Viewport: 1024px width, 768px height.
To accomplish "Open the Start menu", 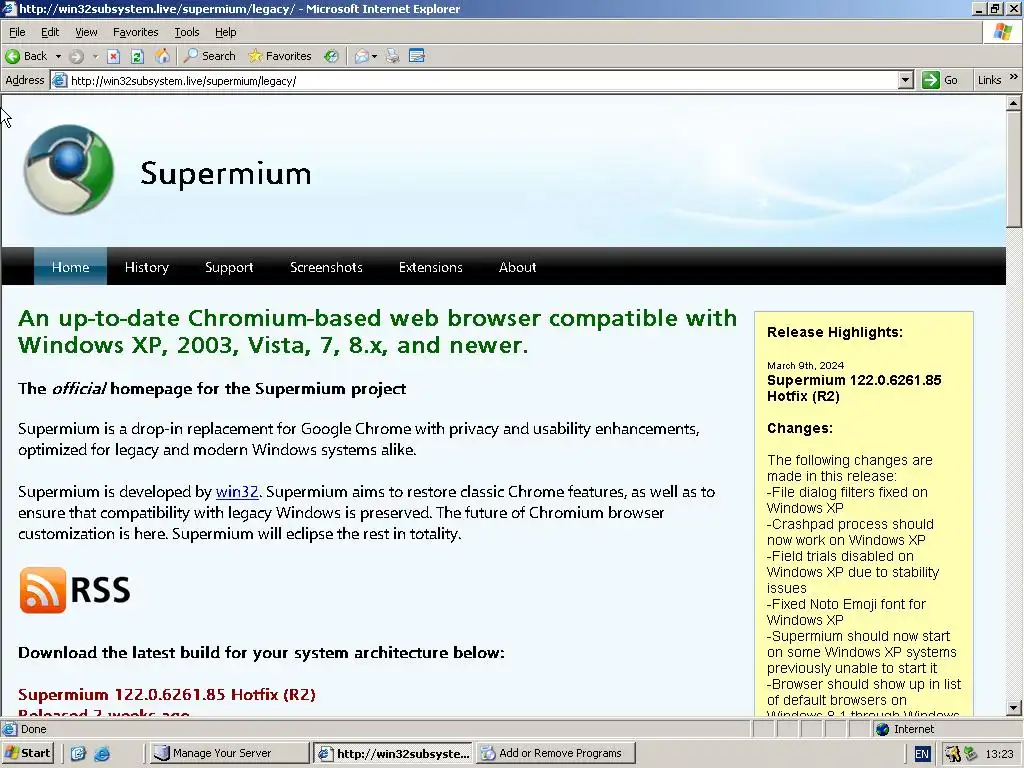I will coord(27,753).
